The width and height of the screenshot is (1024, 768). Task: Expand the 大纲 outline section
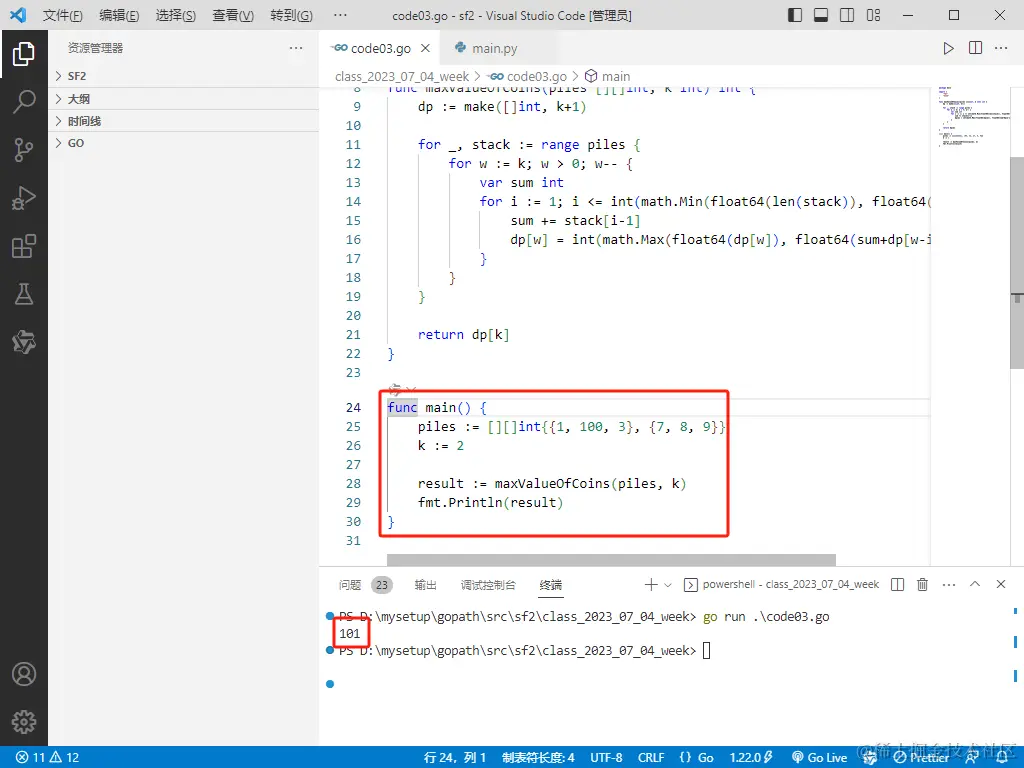click(x=184, y=99)
